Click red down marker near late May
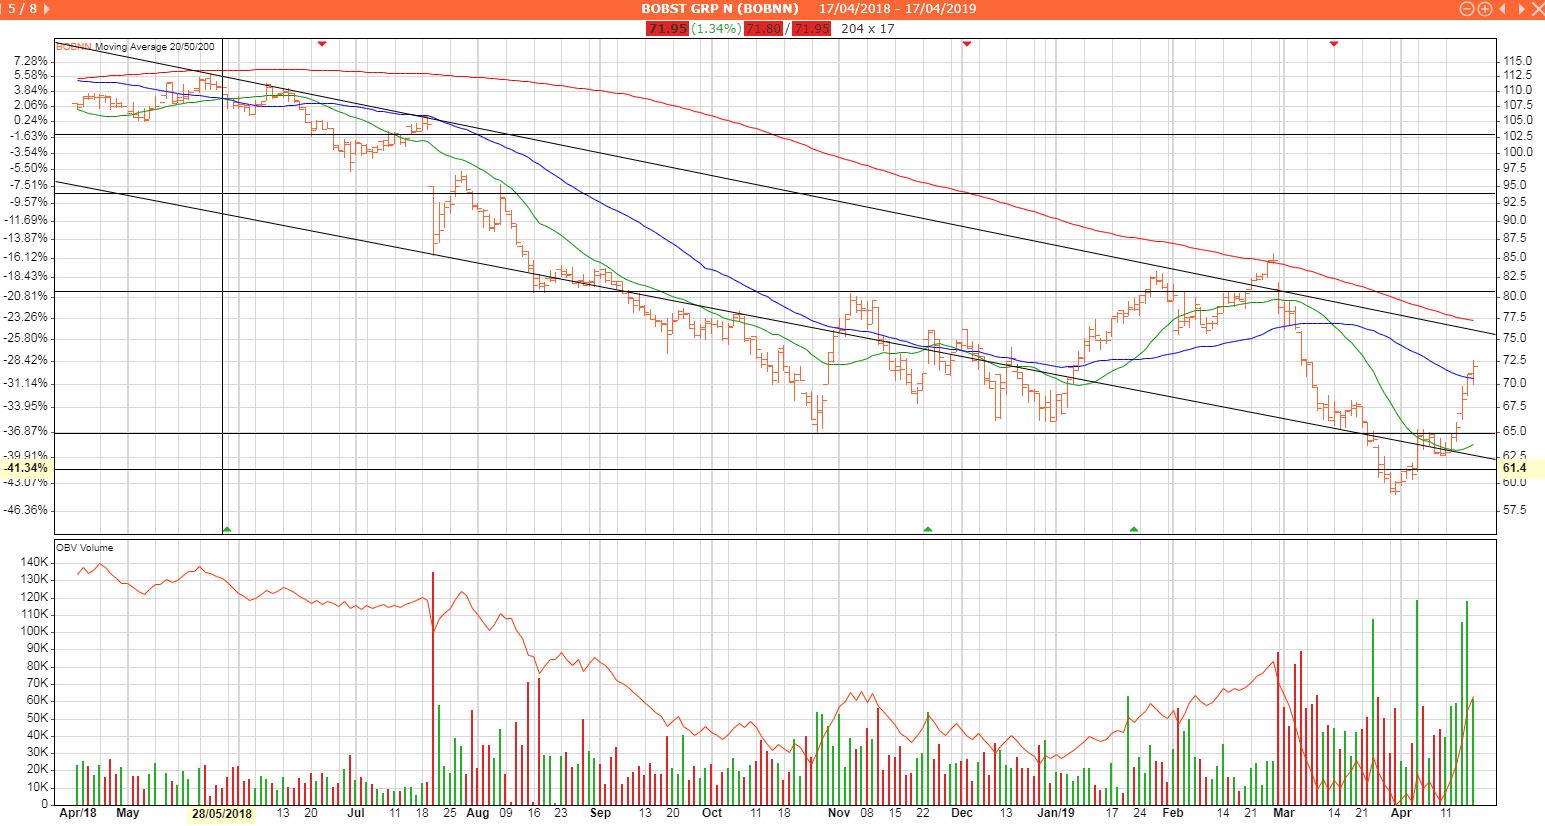This screenshot has width=1545, height=826. pos(322,44)
